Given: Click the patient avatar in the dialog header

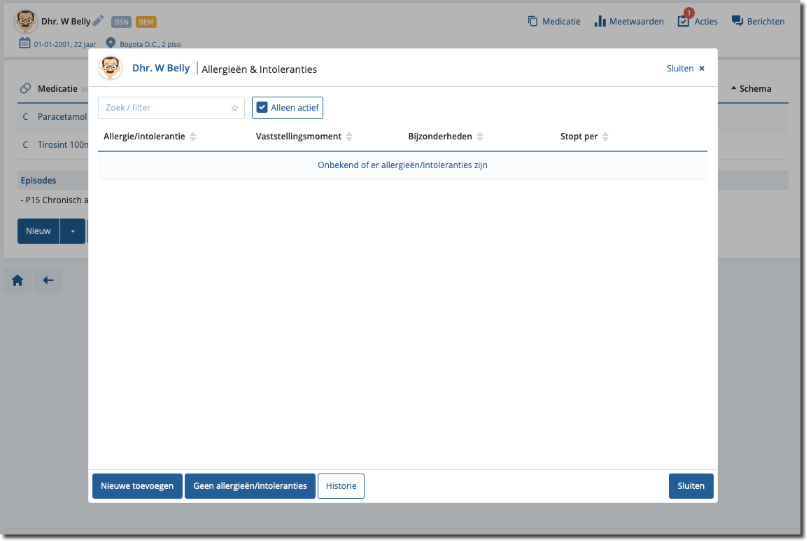Looking at the screenshot, I should (x=111, y=68).
